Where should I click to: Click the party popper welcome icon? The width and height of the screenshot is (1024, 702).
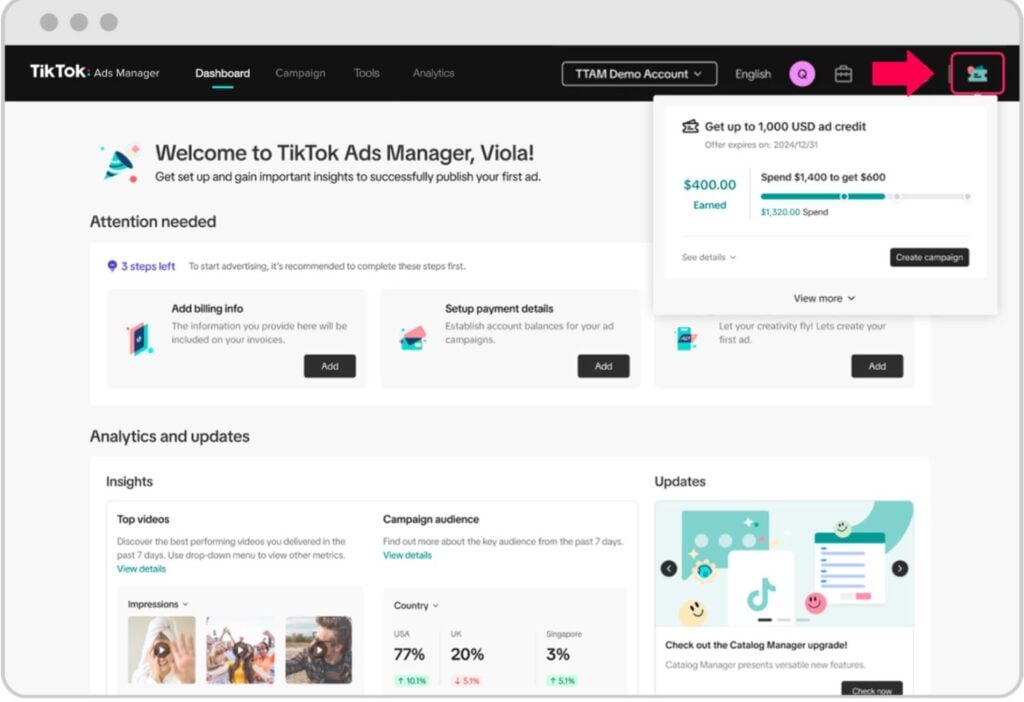click(x=120, y=163)
